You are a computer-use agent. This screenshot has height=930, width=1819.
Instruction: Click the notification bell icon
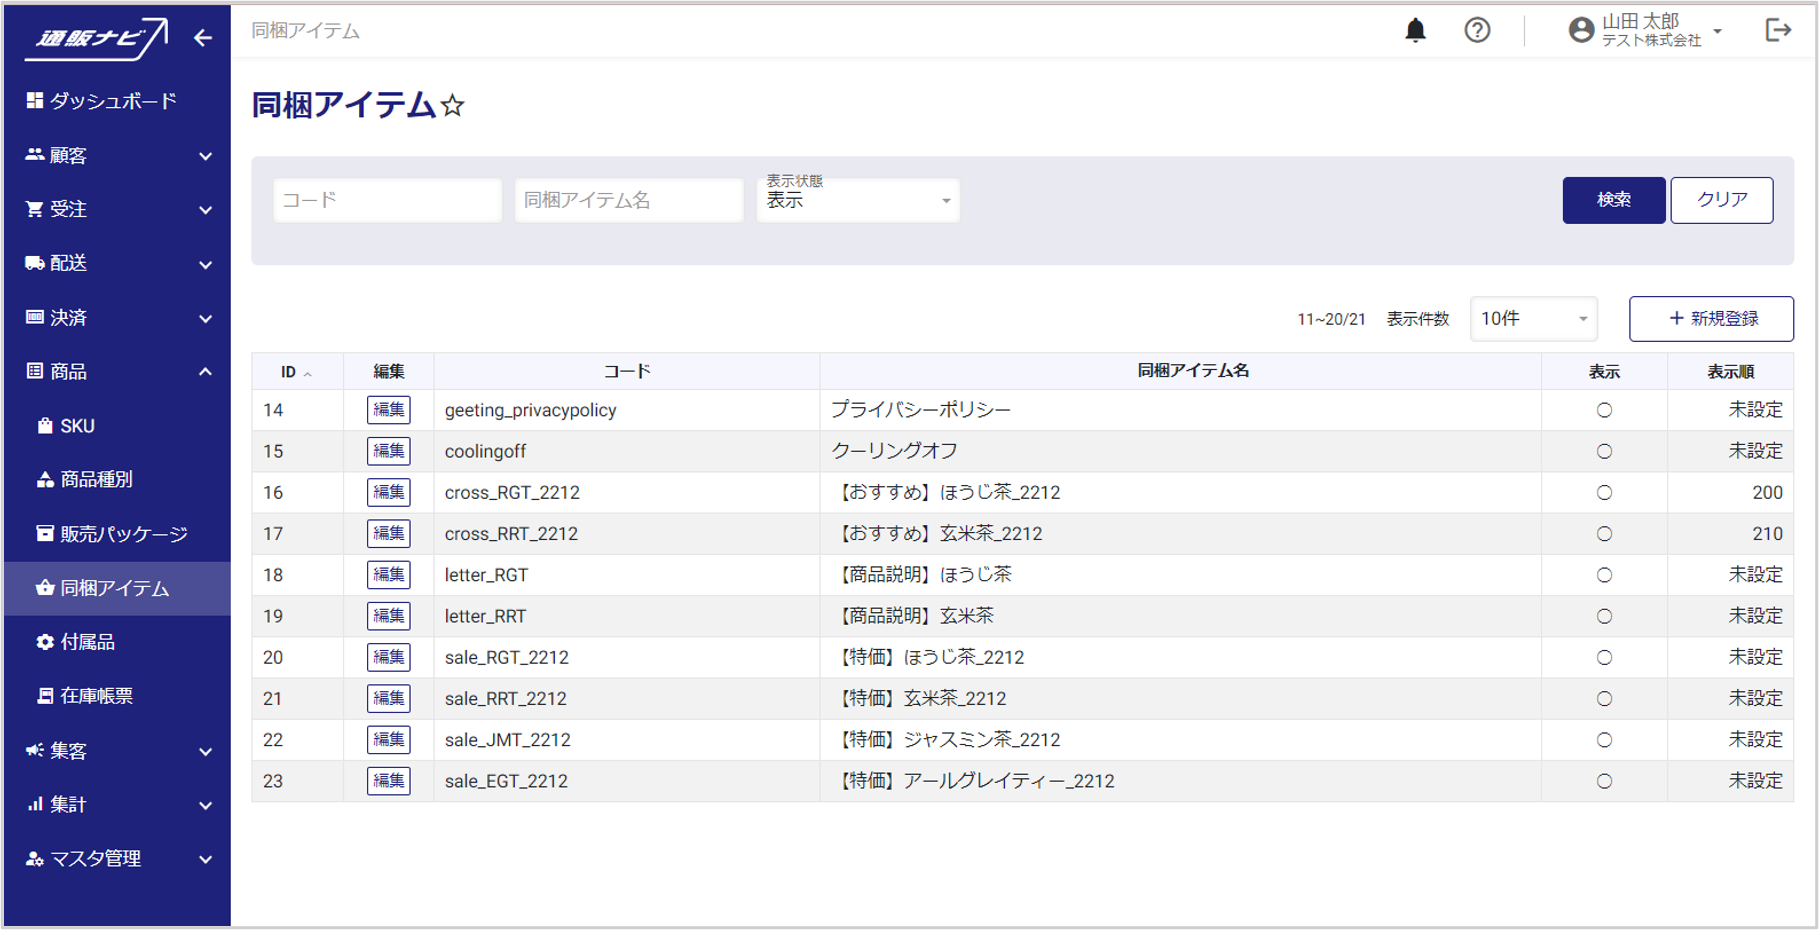(1415, 31)
